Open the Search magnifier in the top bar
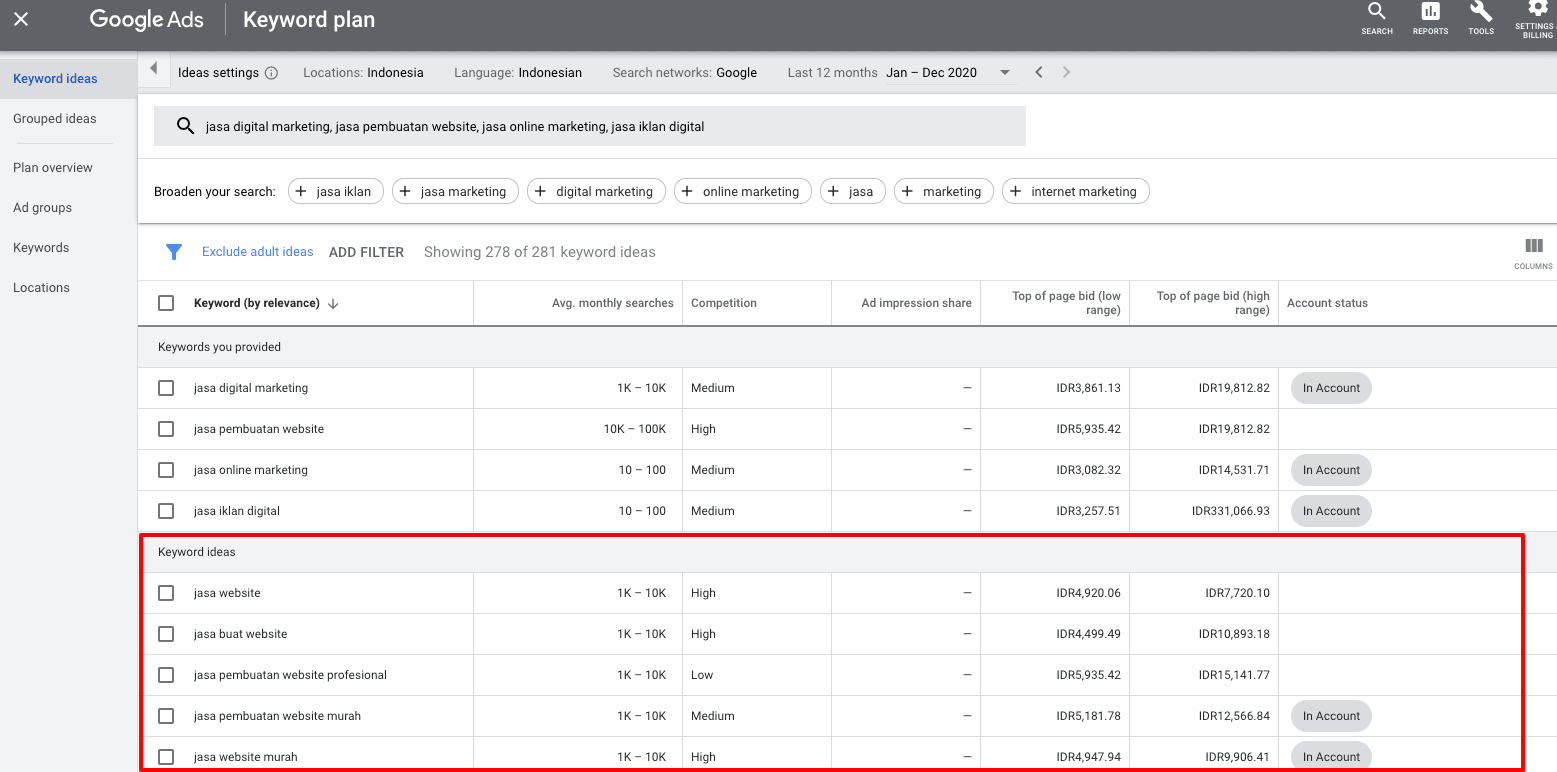 (x=1377, y=17)
